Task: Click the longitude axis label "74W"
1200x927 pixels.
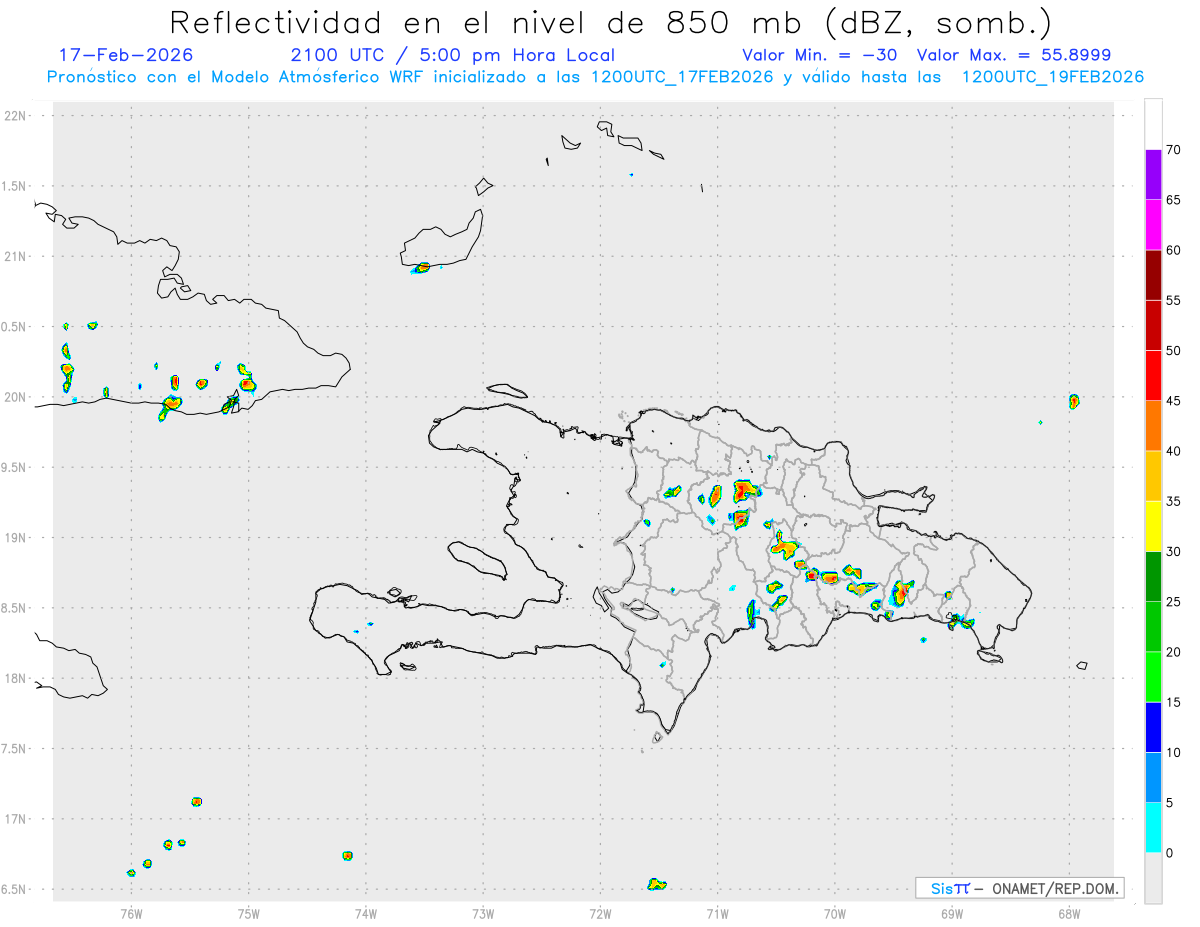Action: click(x=366, y=913)
